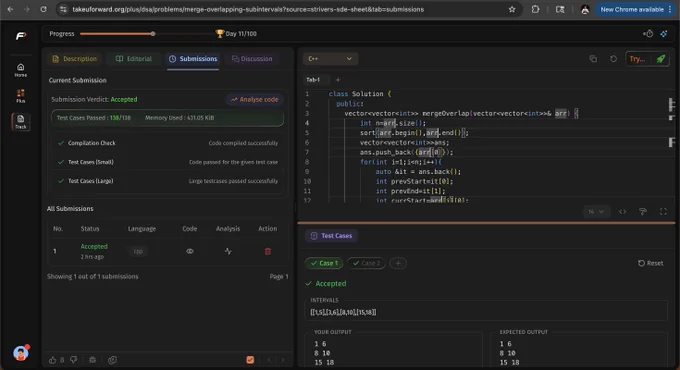This screenshot has height=370, width=680.
Task: Submit code with the green rocket icon
Action: coord(660,59)
